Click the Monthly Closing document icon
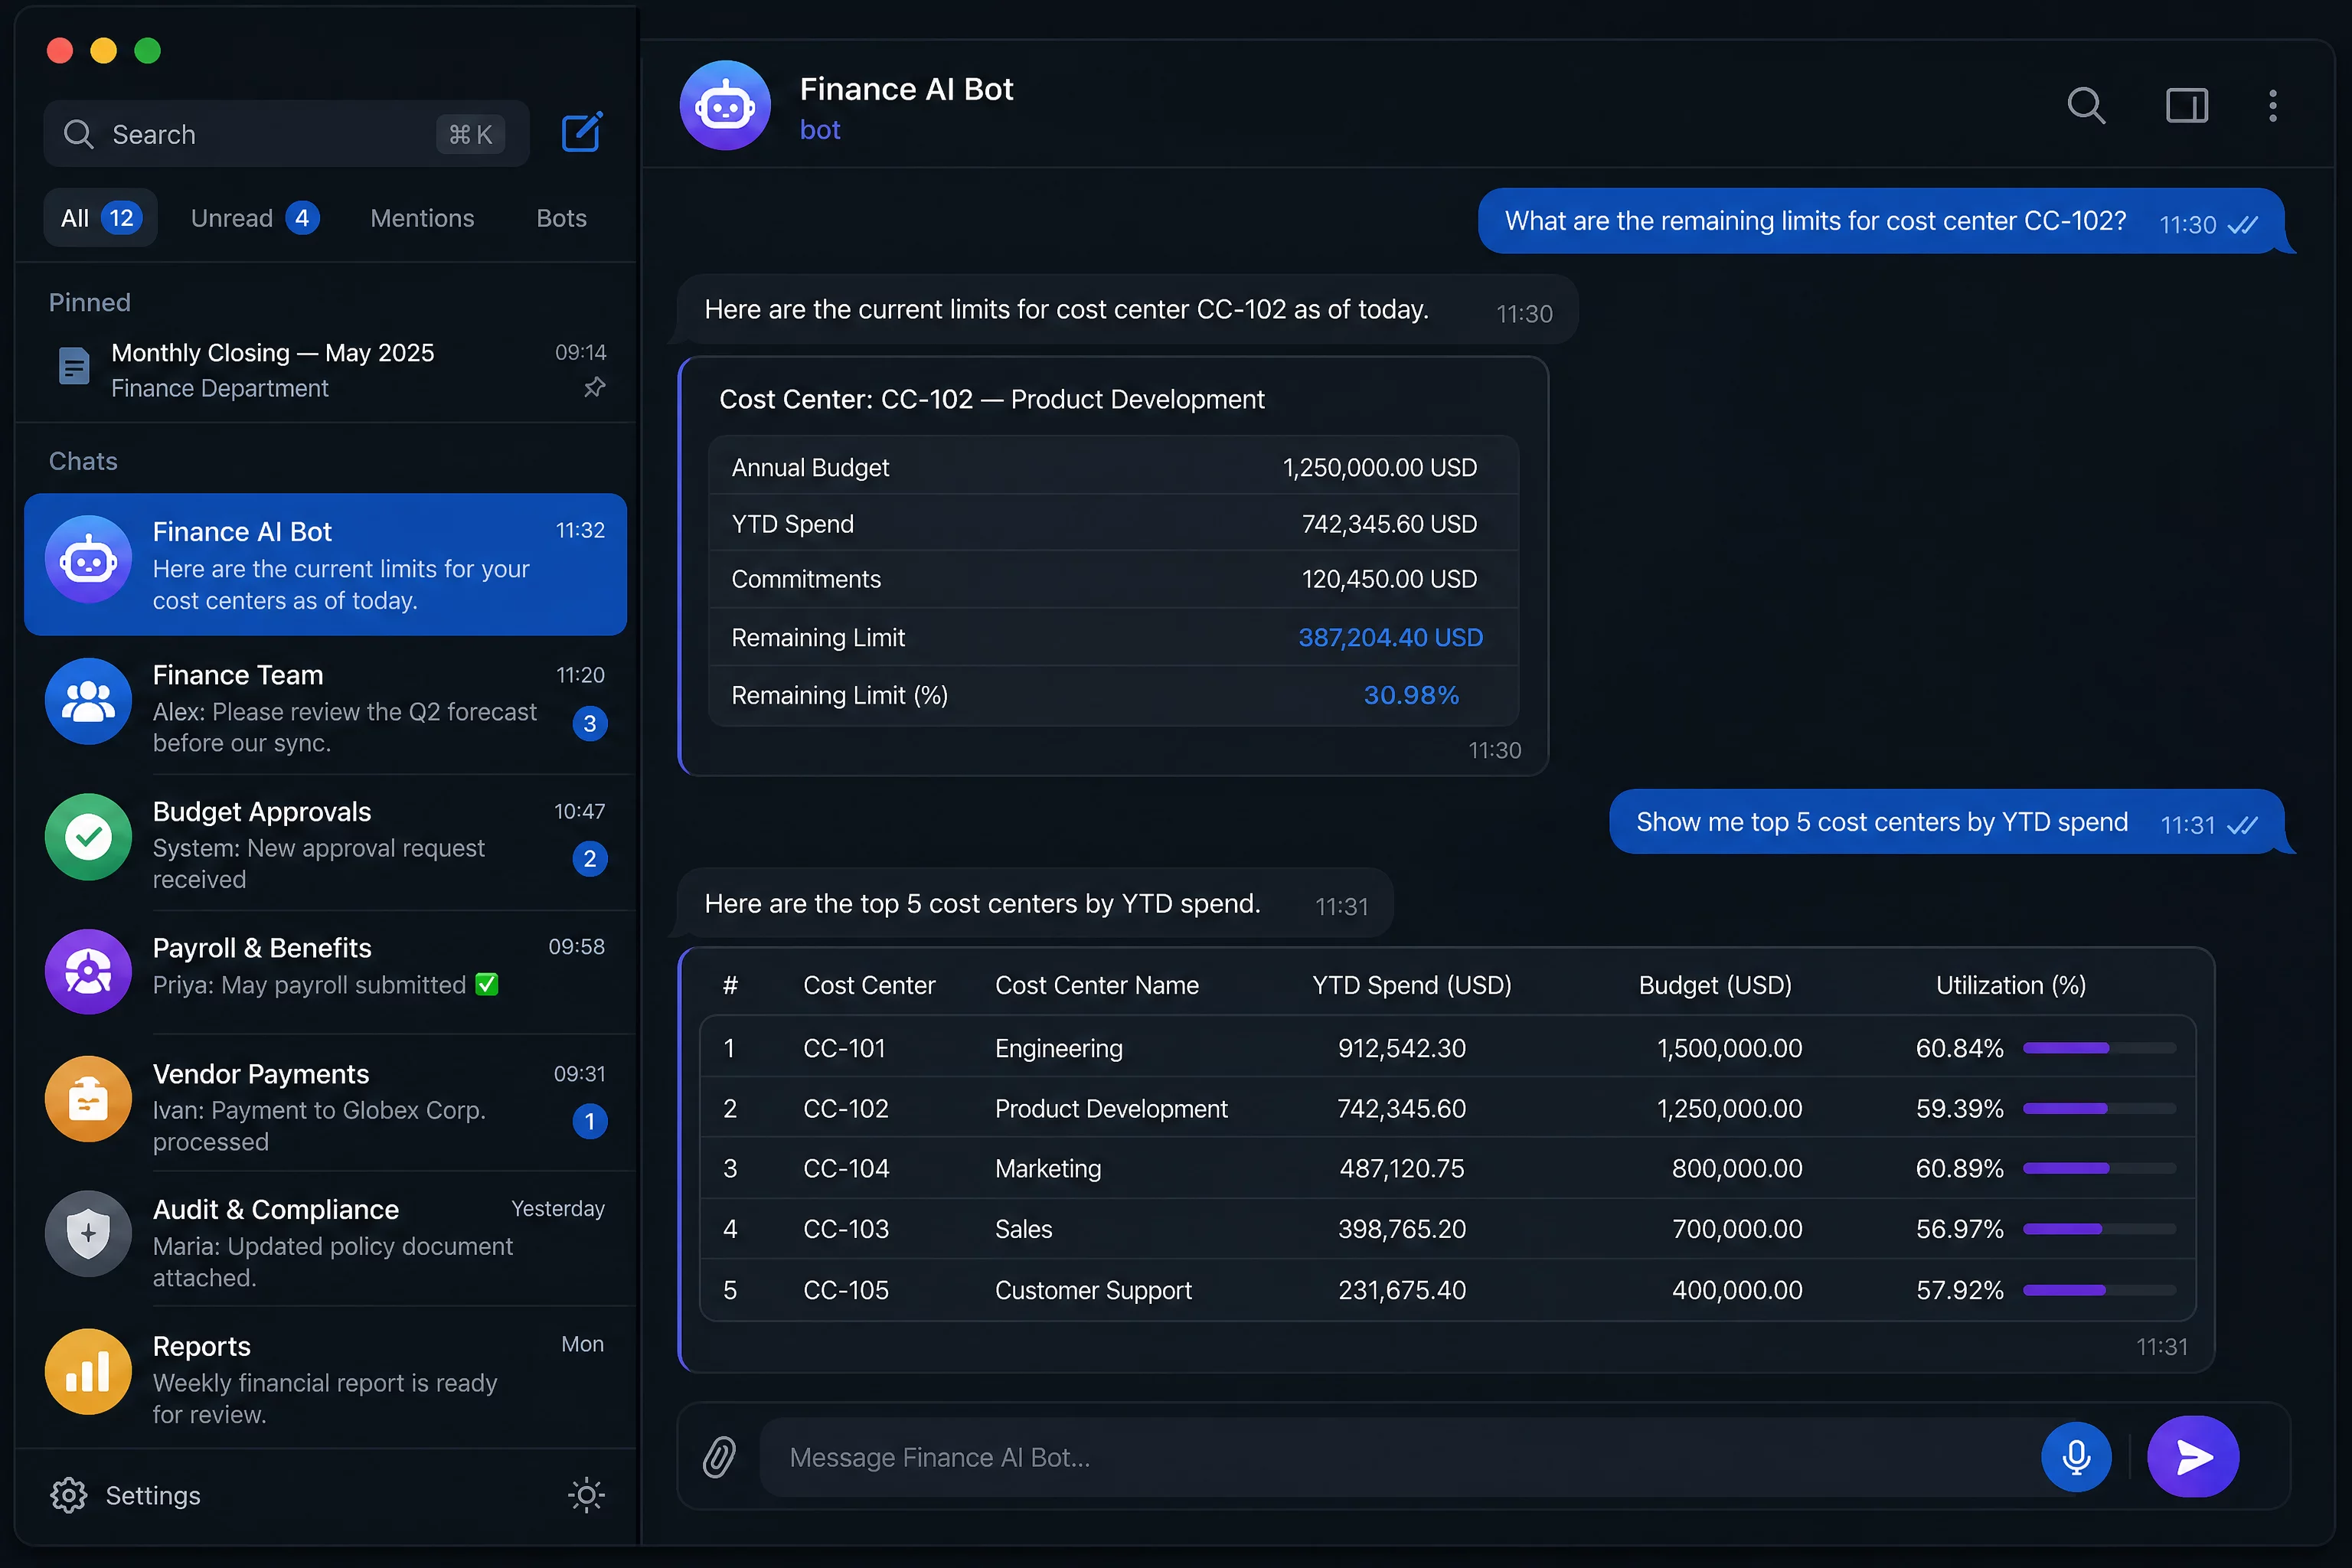Screen dimensions: 2352x1568 click(x=74, y=367)
